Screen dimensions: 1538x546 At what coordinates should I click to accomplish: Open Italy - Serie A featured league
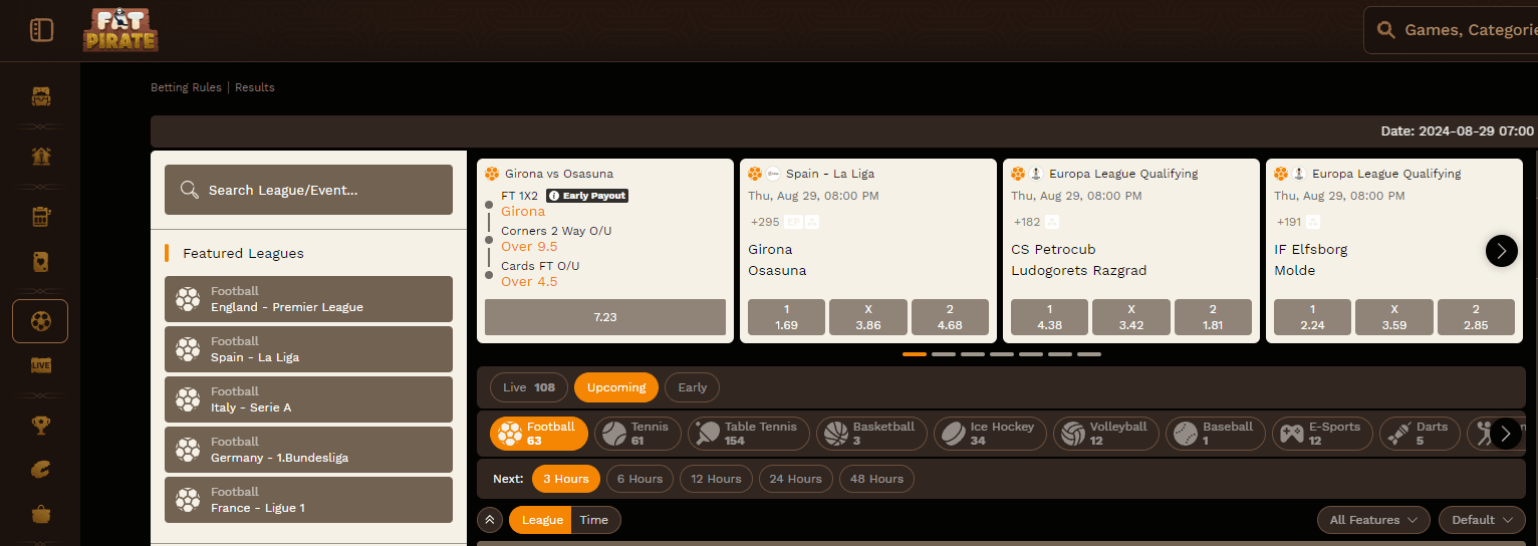pos(309,399)
